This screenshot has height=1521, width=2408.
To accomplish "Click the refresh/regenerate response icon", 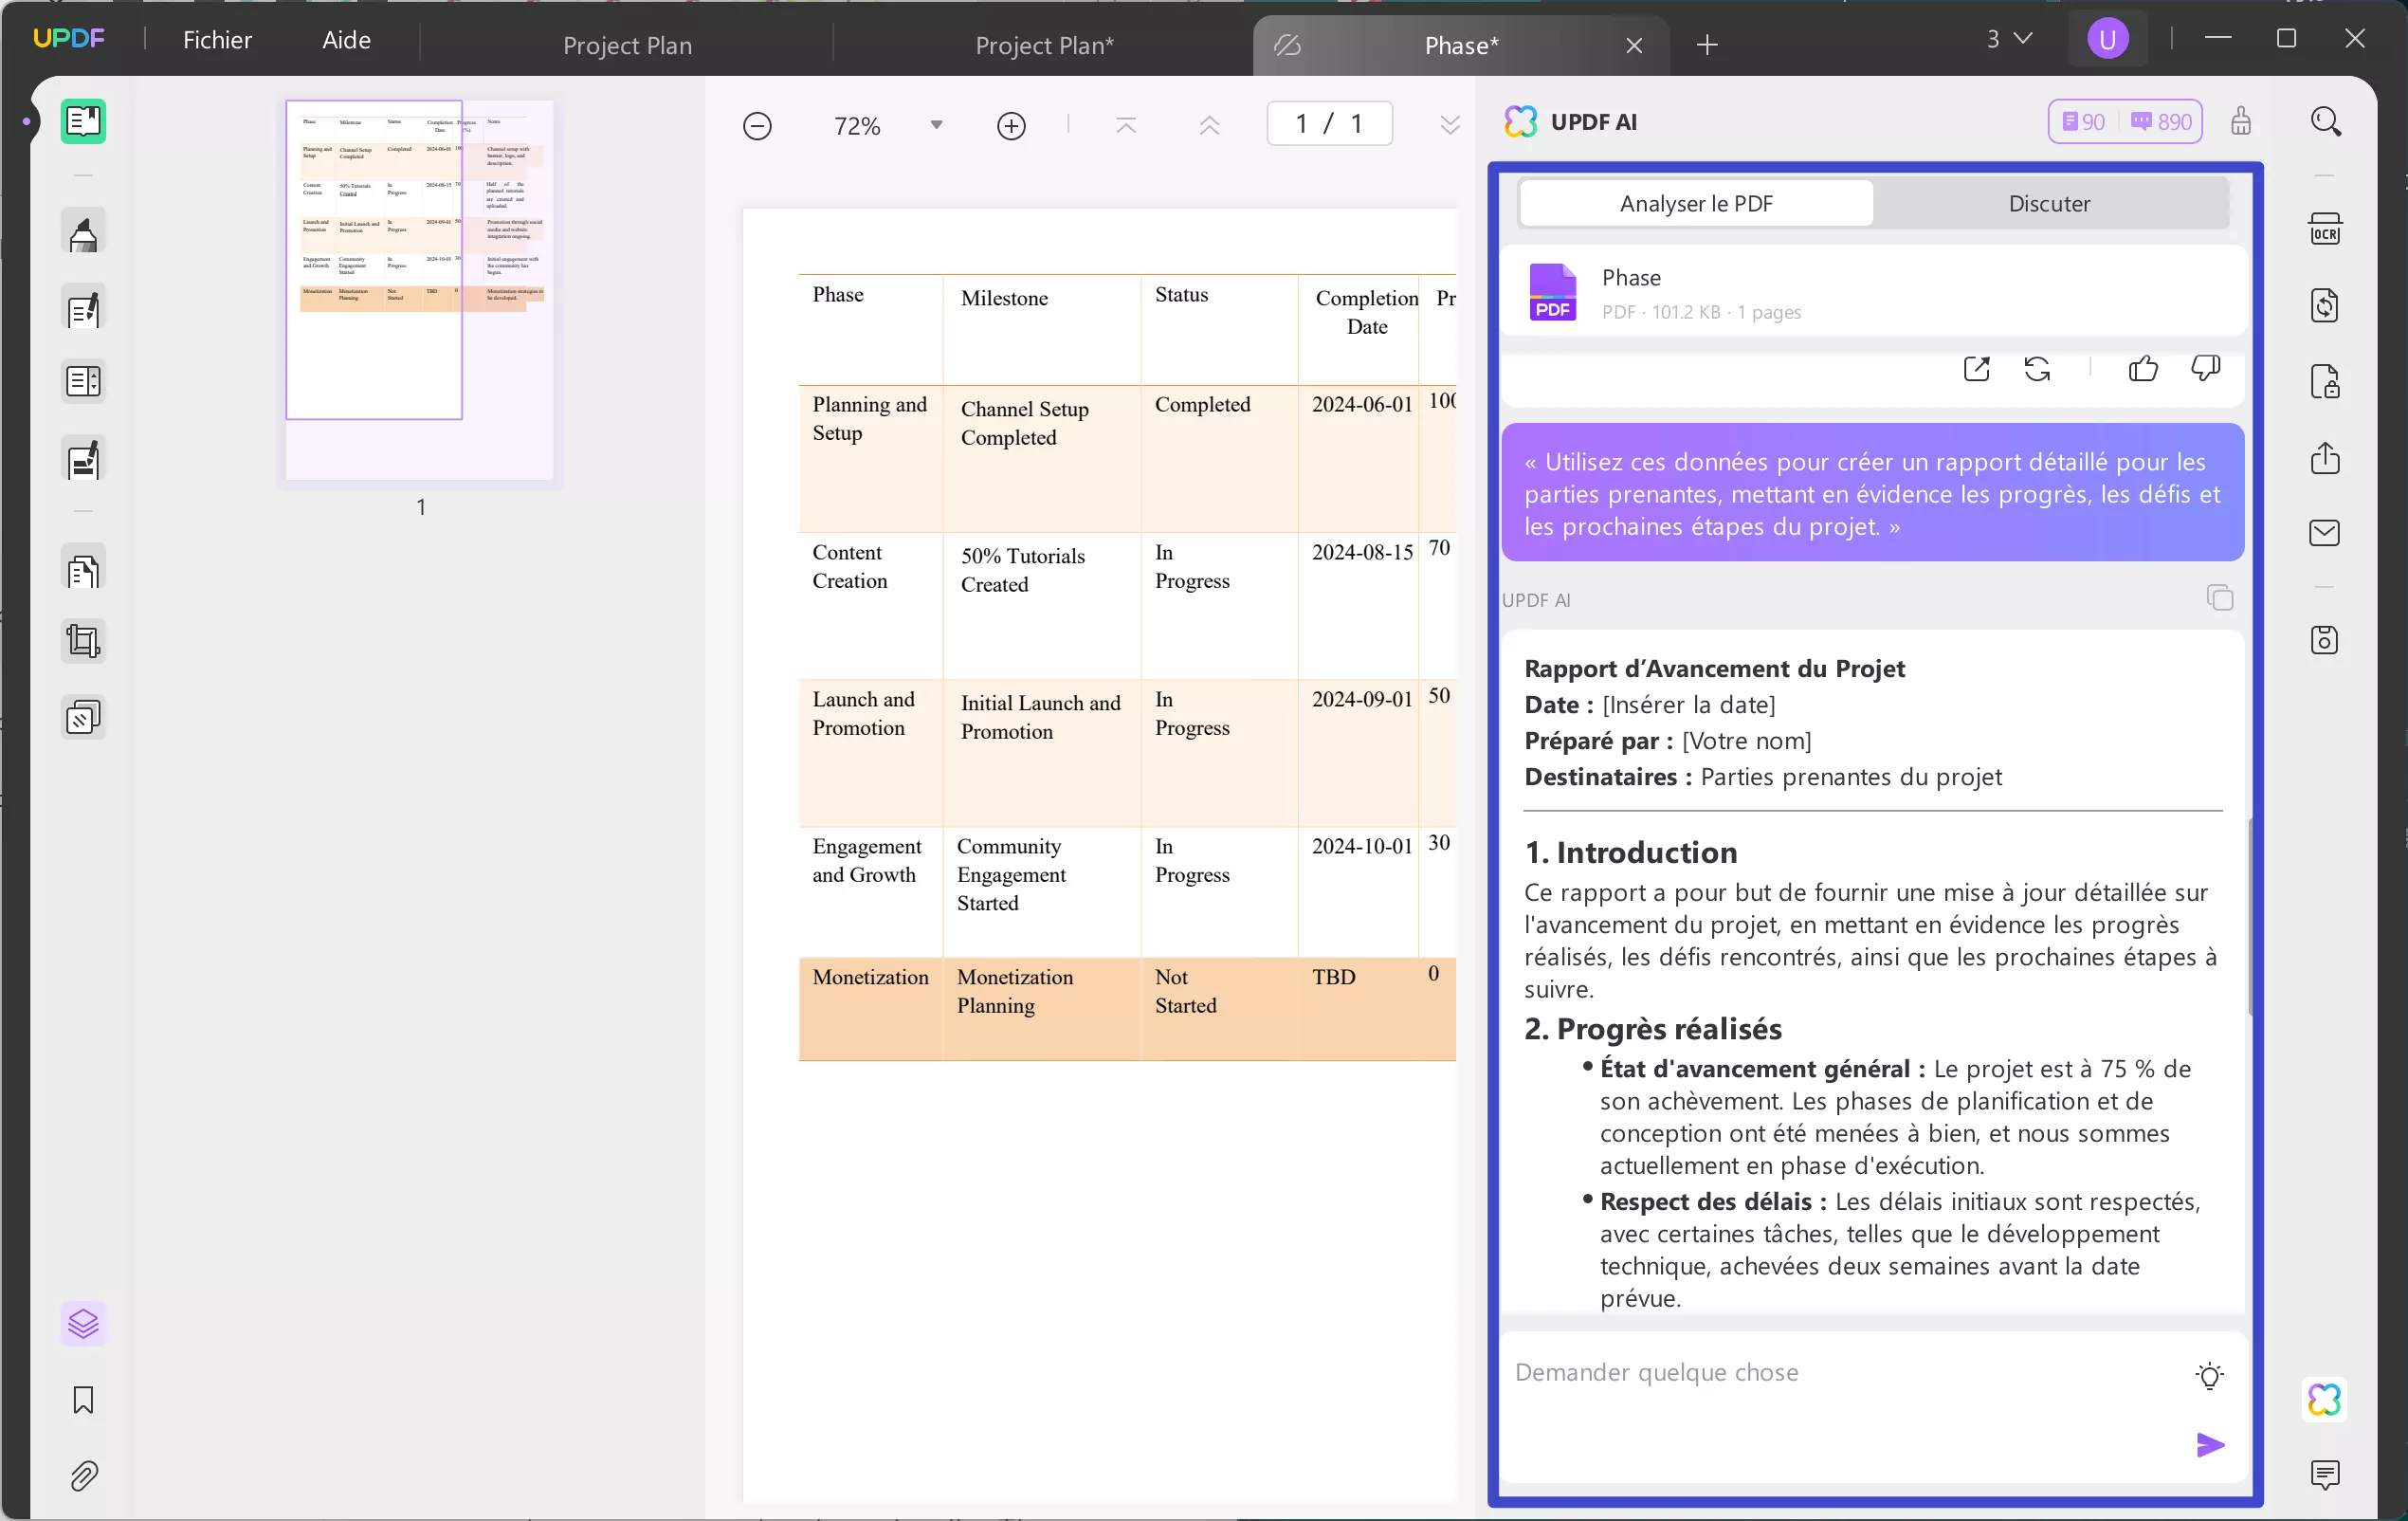I will pyautogui.click(x=2036, y=368).
